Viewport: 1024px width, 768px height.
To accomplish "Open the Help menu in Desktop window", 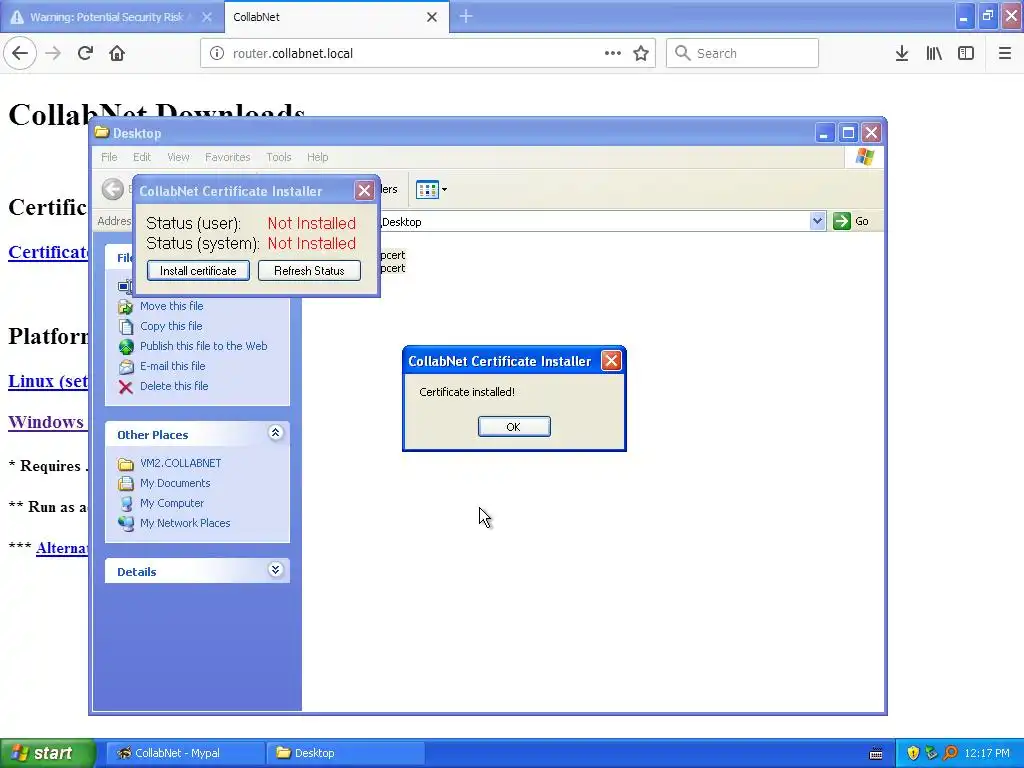I will click(x=317, y=157).
